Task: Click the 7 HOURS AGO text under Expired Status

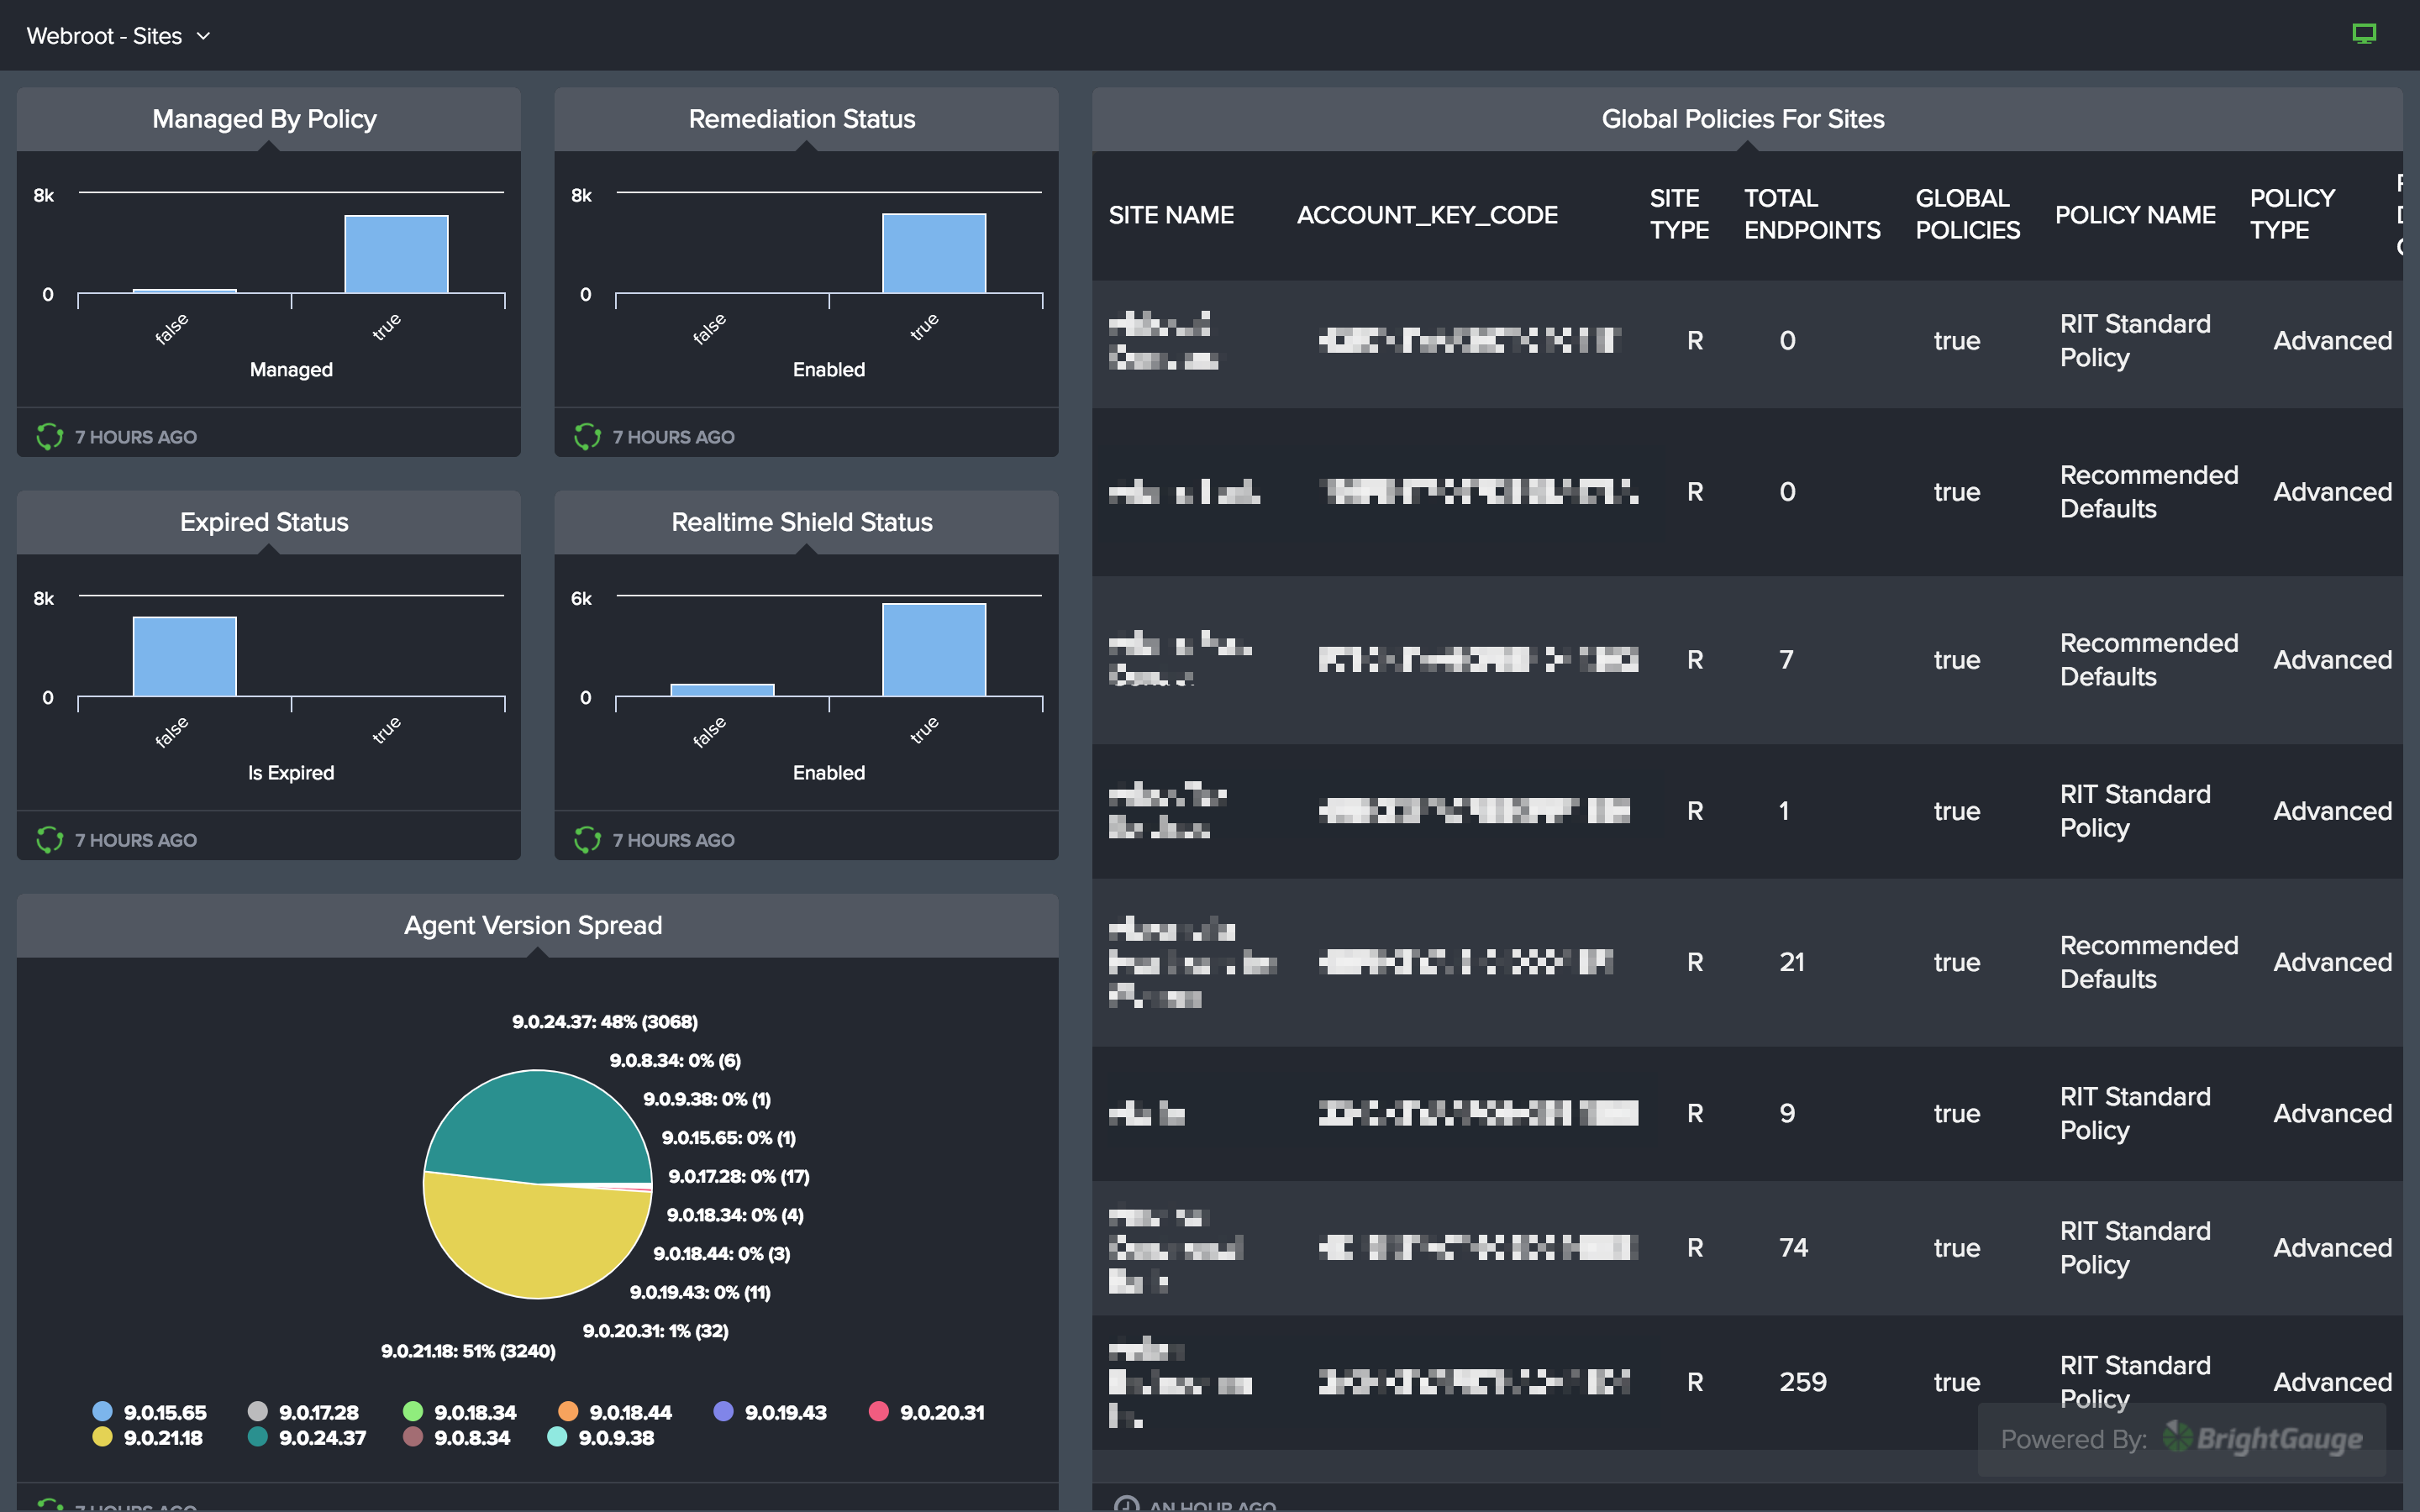Action: pos(136,840)
